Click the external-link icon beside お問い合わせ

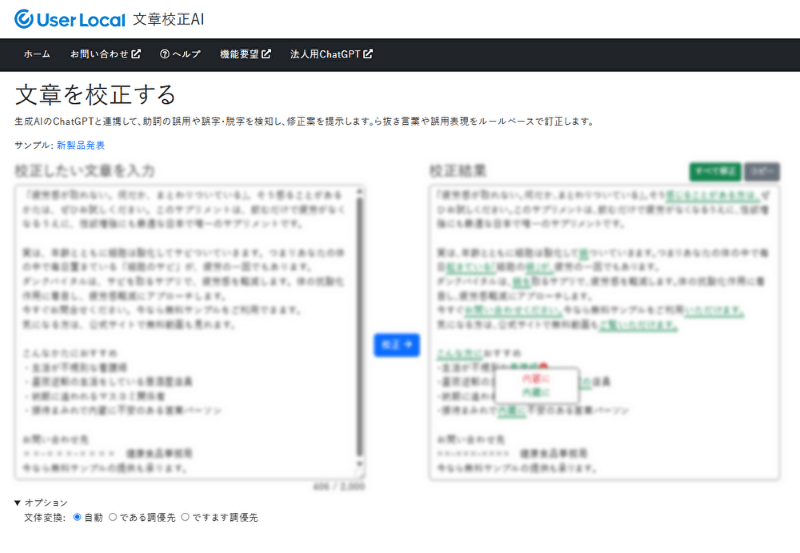coord(136,54)
